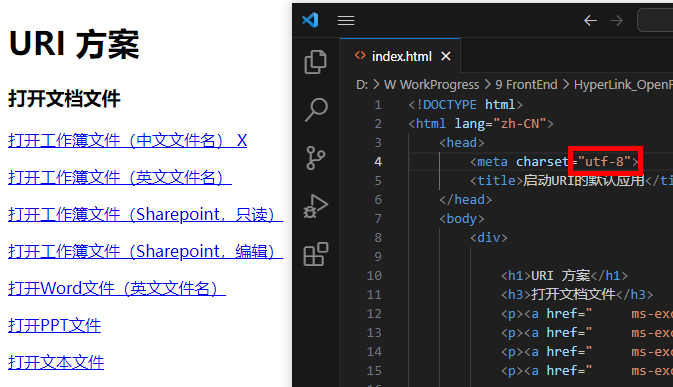This screenshot has height=387, width=673.
Task: Open the W WorkProgress breadcrumb
Action: point(431,85)
